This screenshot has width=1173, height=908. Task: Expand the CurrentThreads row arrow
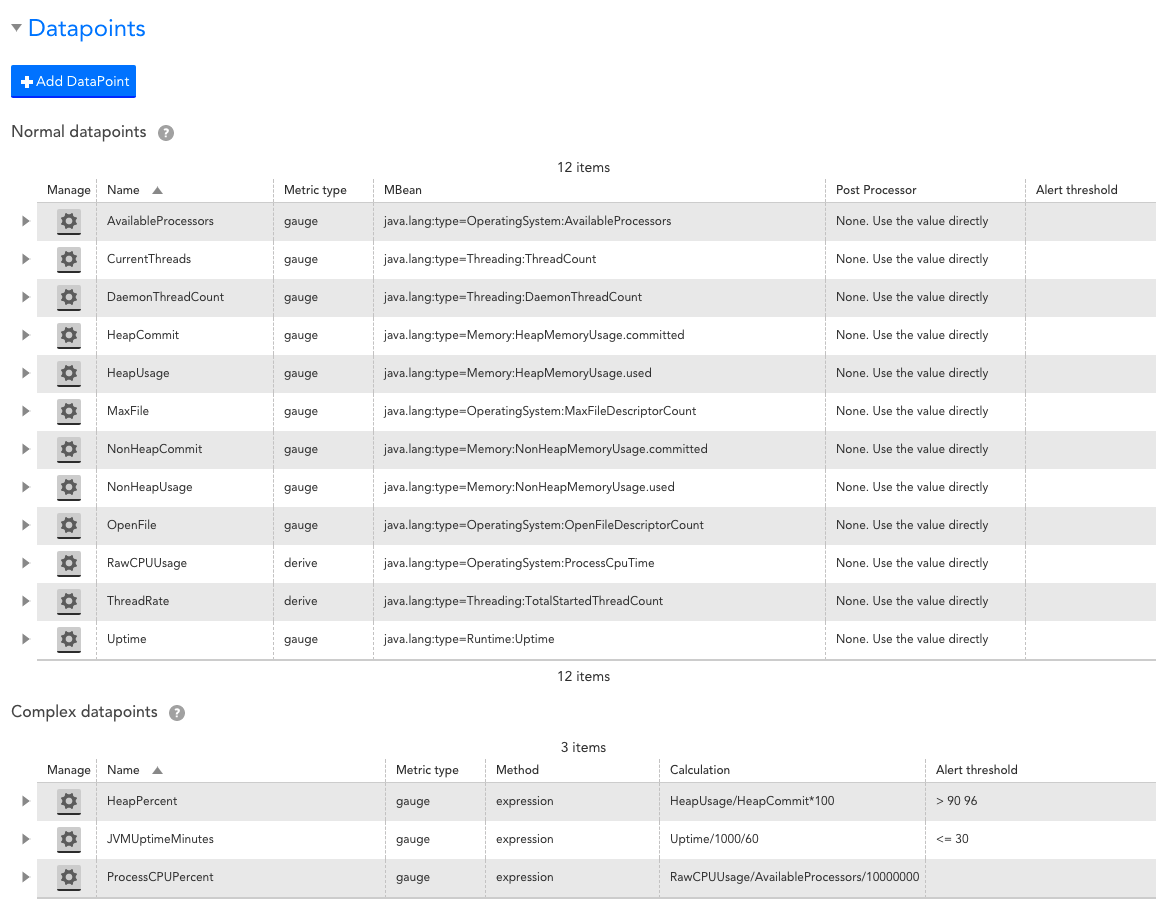(26, 259)
